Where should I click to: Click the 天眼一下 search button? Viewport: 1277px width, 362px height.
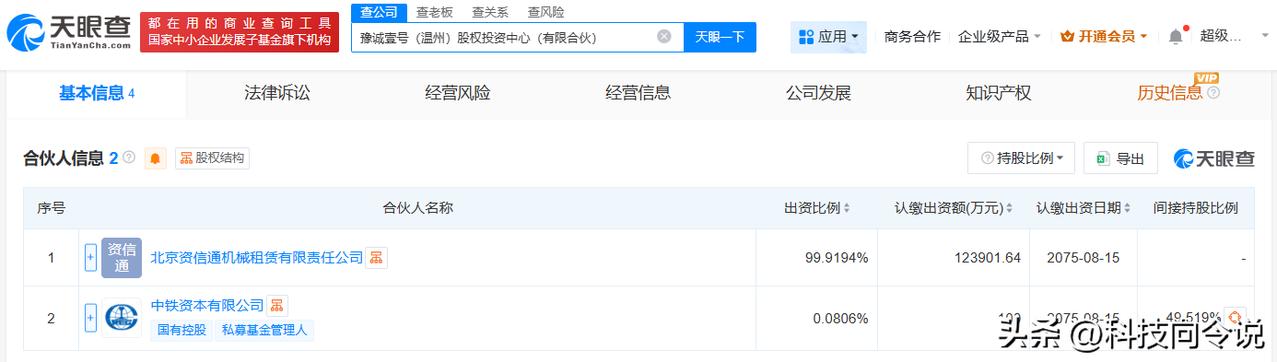720,37
